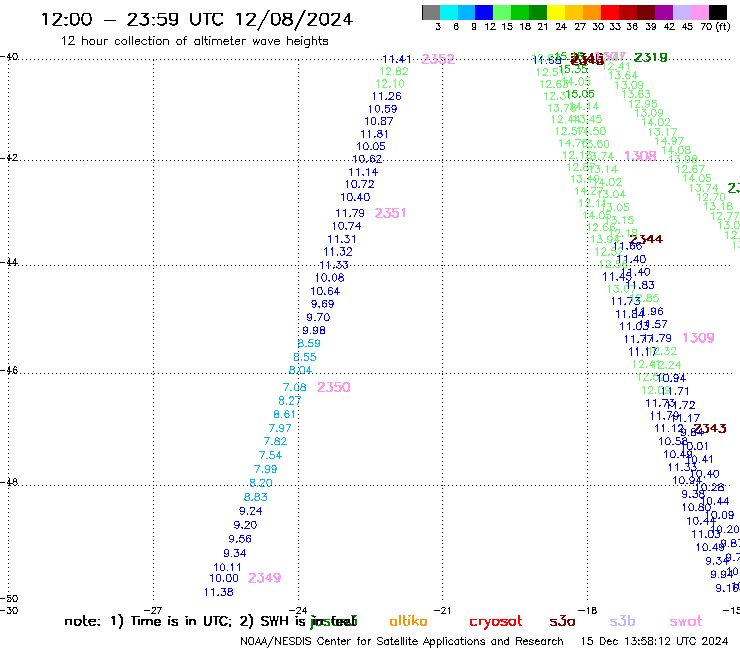Click the 12.10 wave height reading

click(390, 84)
